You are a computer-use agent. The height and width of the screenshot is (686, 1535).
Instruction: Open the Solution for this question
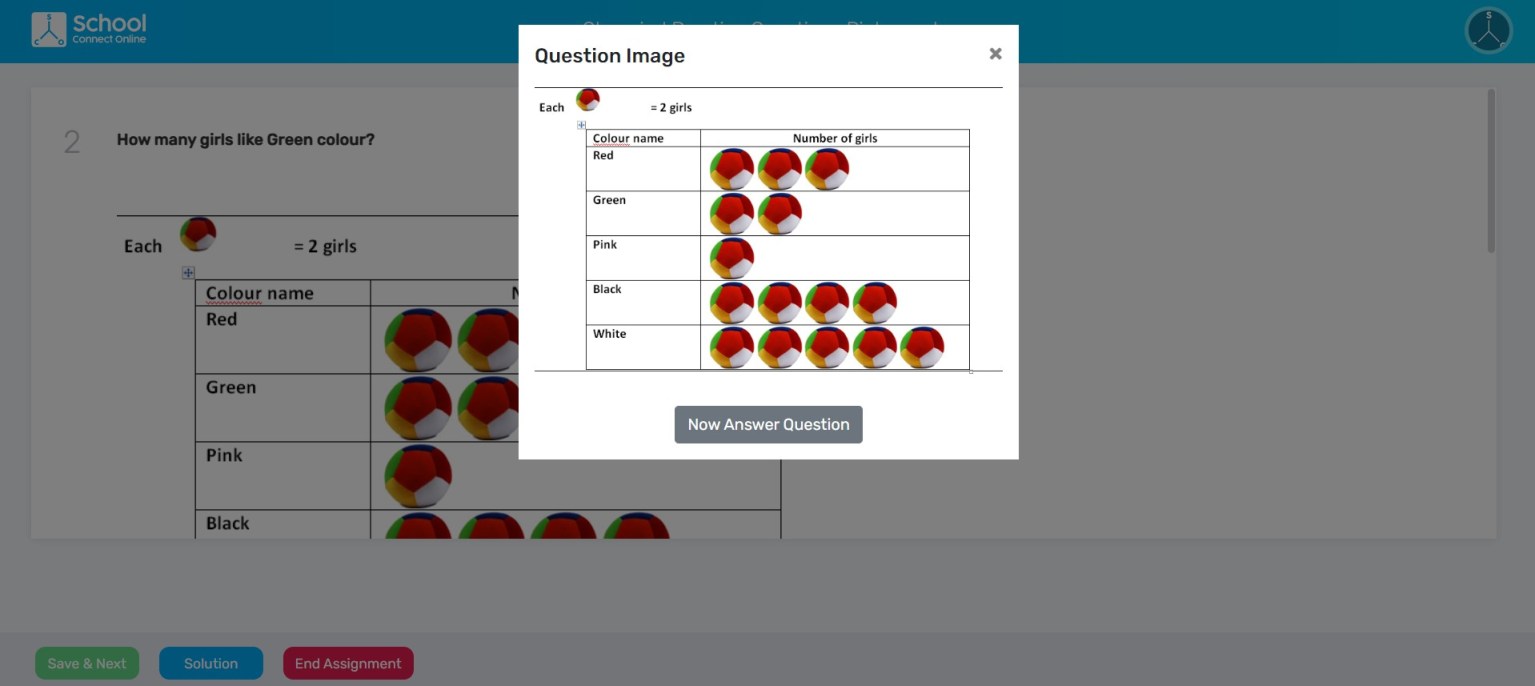[x=211, y=663]
